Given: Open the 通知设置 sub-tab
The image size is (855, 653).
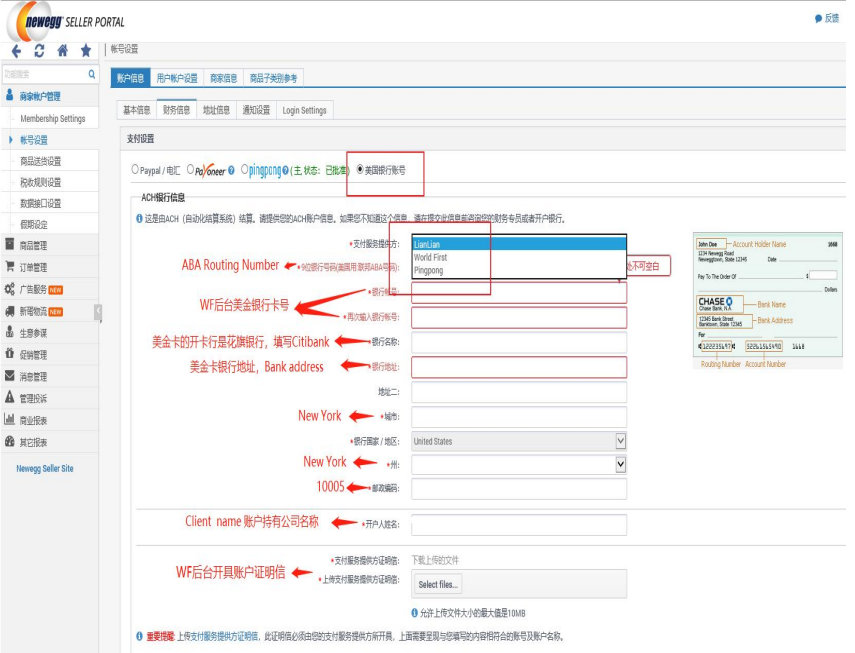Looking at the screenshot, I should [256, 110].
